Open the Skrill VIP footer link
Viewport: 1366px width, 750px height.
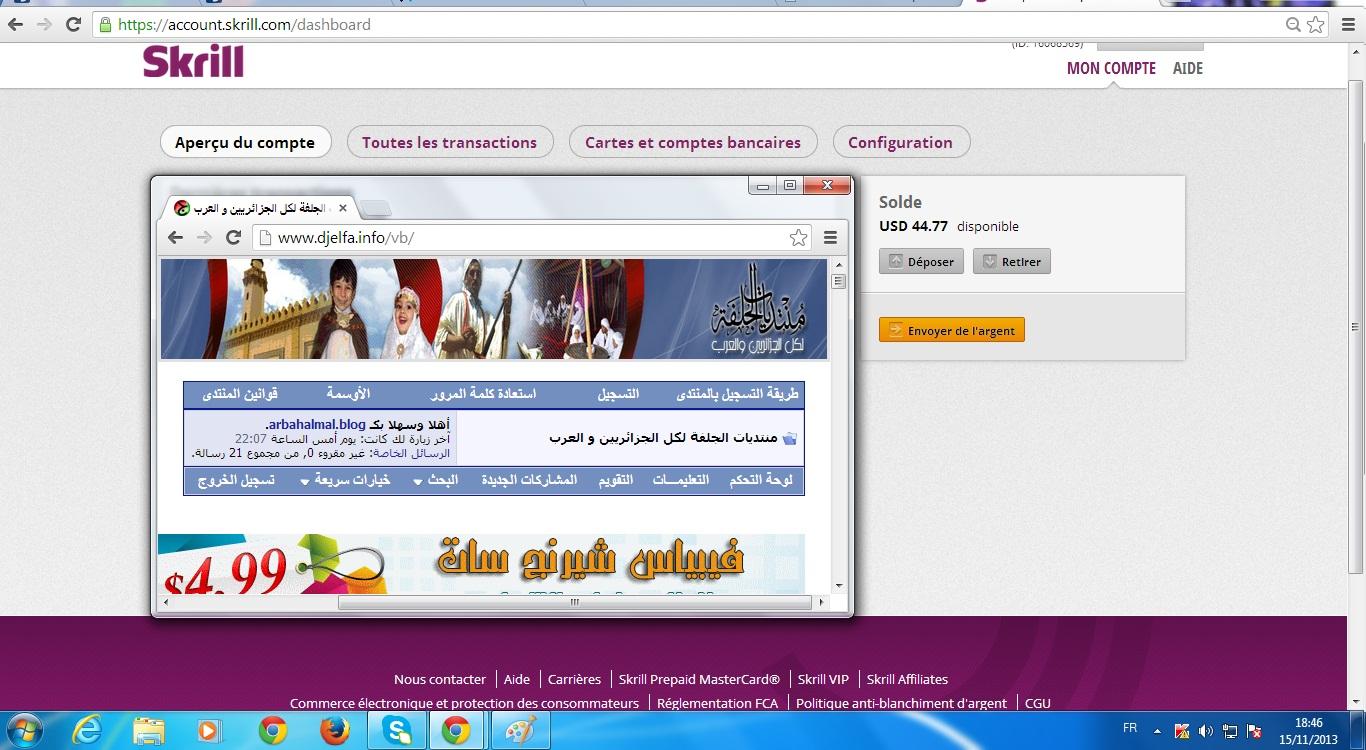[x=823, y=679]
